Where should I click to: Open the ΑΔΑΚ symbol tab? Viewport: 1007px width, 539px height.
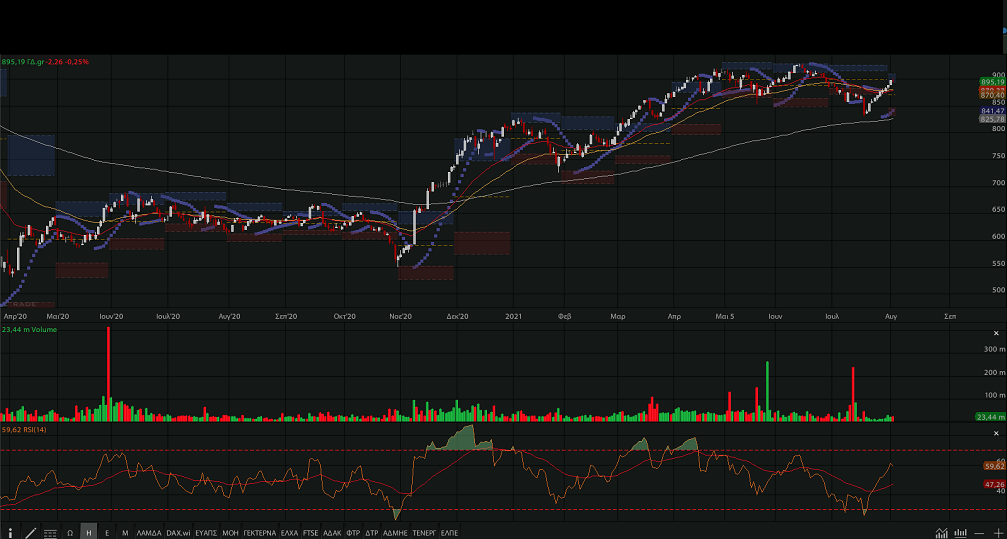(332, 533)
